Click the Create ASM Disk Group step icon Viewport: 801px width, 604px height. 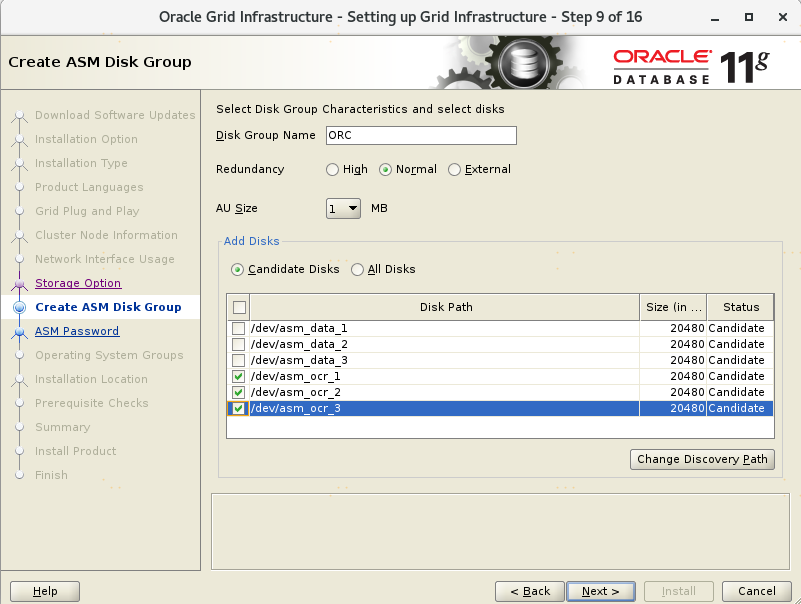19,308
